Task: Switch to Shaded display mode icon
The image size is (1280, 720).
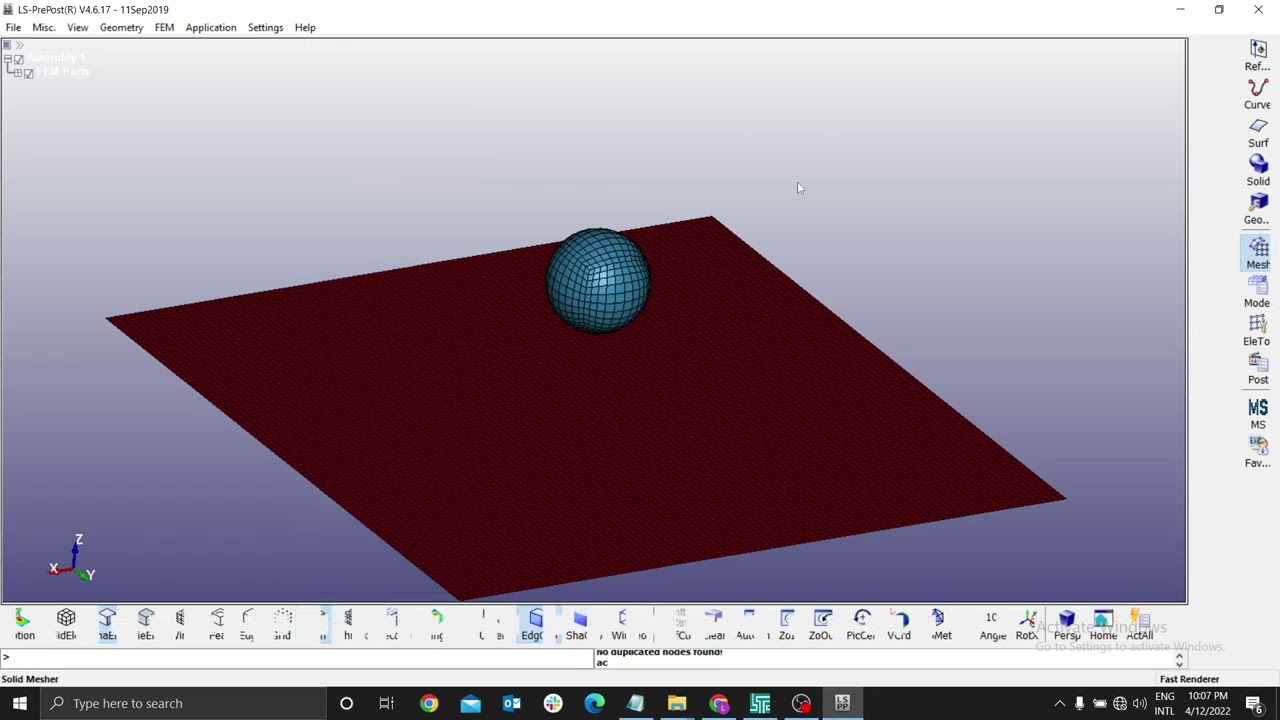Action: point(579,625)
